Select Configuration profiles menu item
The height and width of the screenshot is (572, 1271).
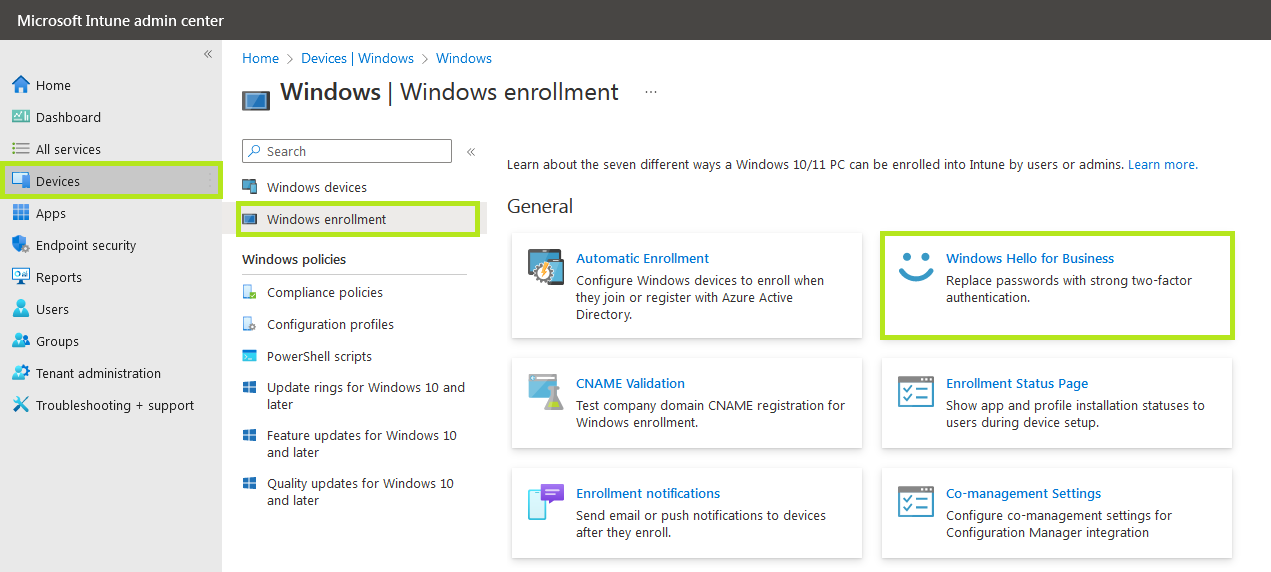click(x=330, y=325)
